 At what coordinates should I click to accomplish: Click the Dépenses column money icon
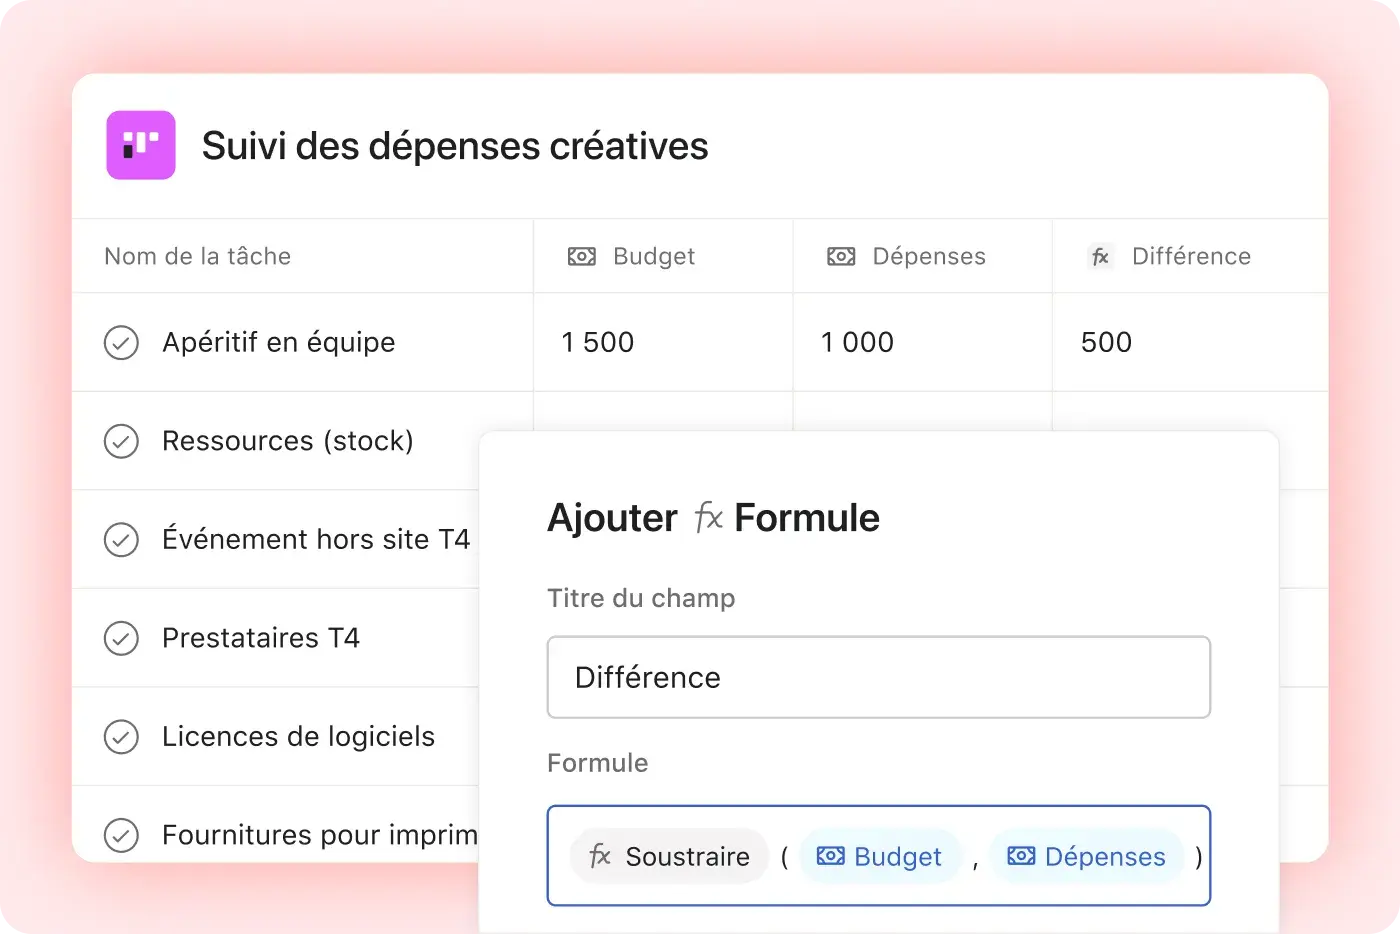pyautogui.click(x=841, y=257)
